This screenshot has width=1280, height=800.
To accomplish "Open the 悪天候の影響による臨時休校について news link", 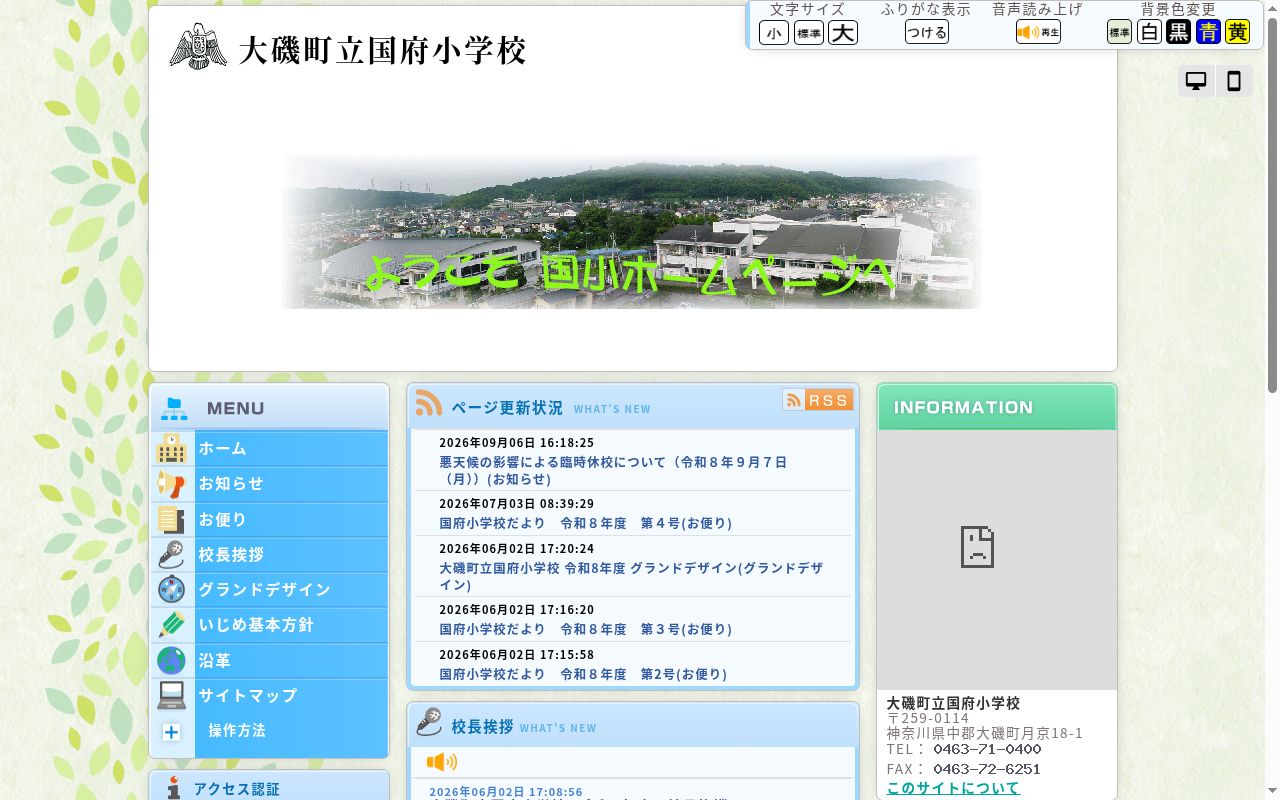I will tap(613, 470).
